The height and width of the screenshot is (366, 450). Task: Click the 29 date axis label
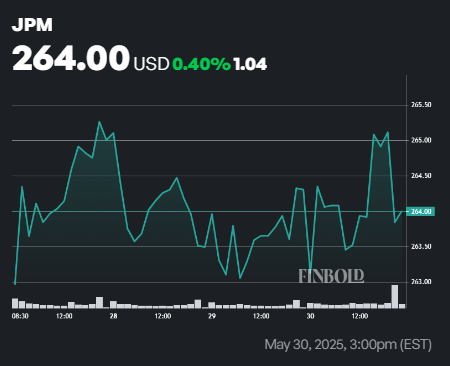[212, 316]
